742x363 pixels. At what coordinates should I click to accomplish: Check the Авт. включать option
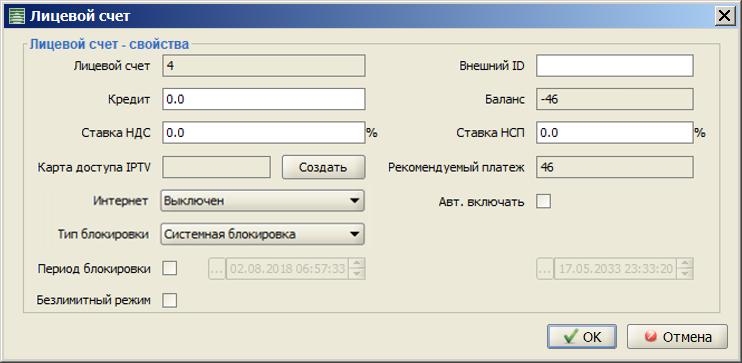click(543, 201)
